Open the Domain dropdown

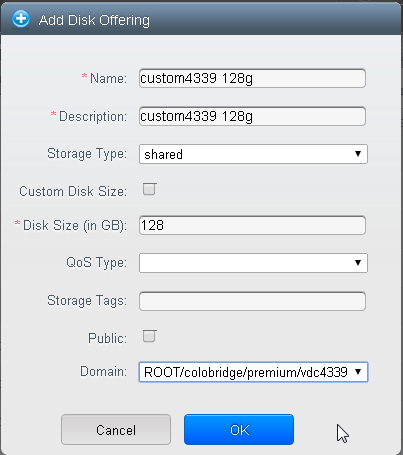253,372
